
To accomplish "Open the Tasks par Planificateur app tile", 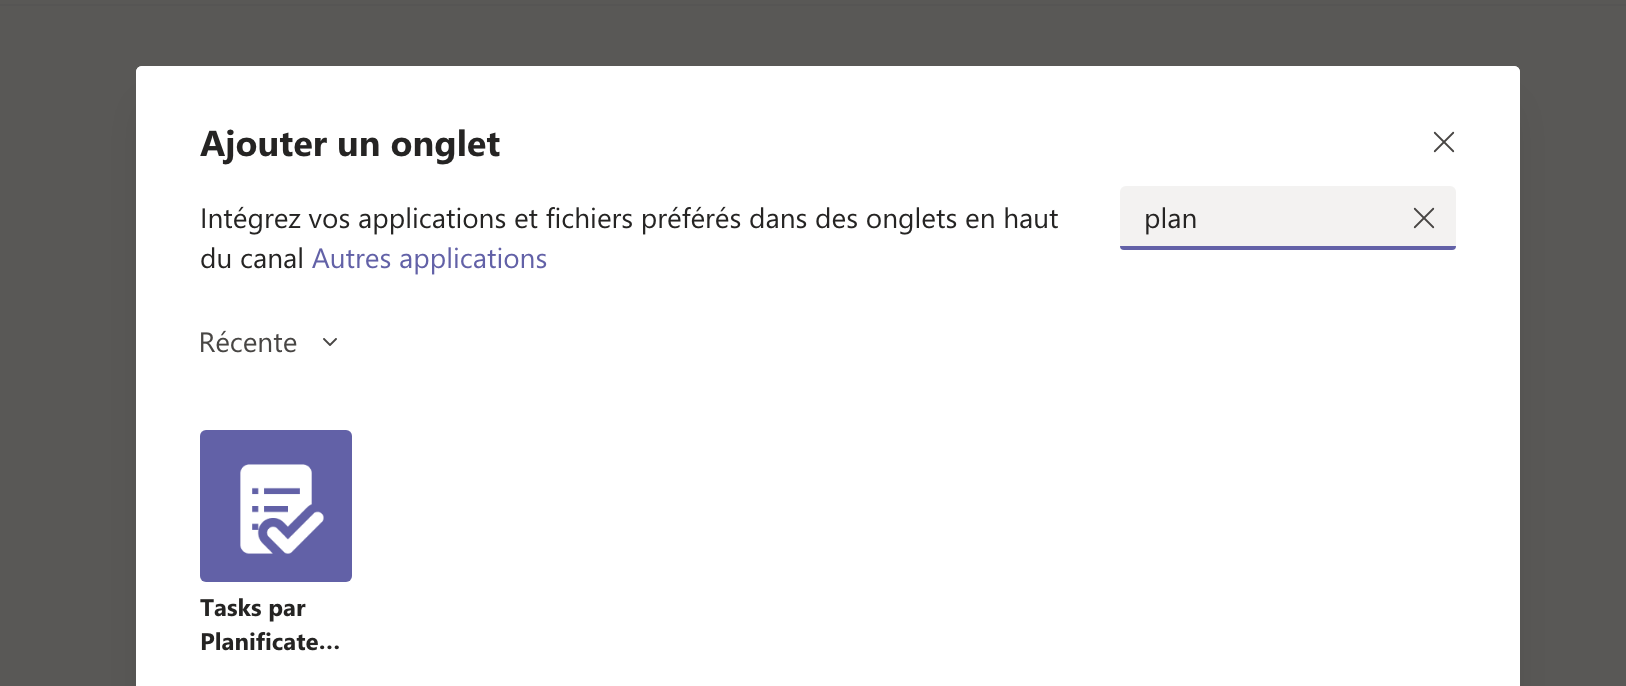I will (276, 505).
